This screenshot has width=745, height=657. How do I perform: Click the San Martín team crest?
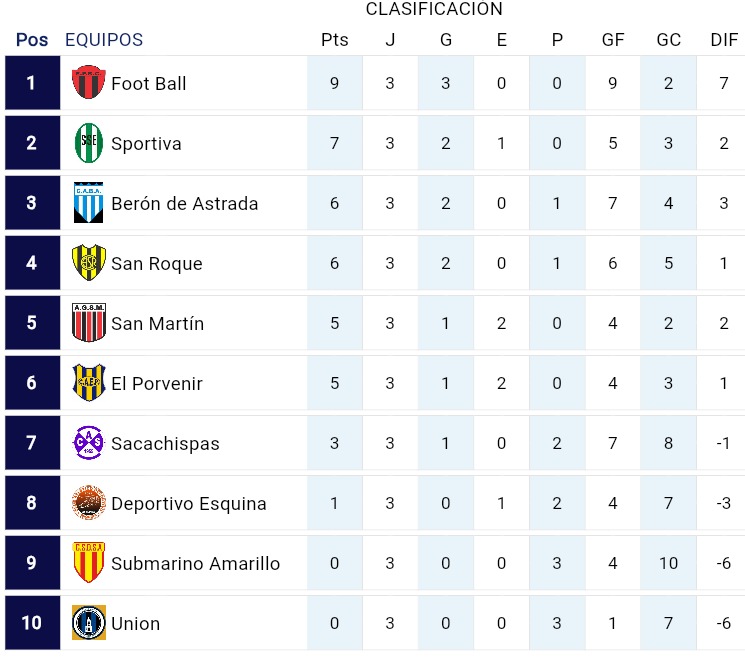[89, 323]
